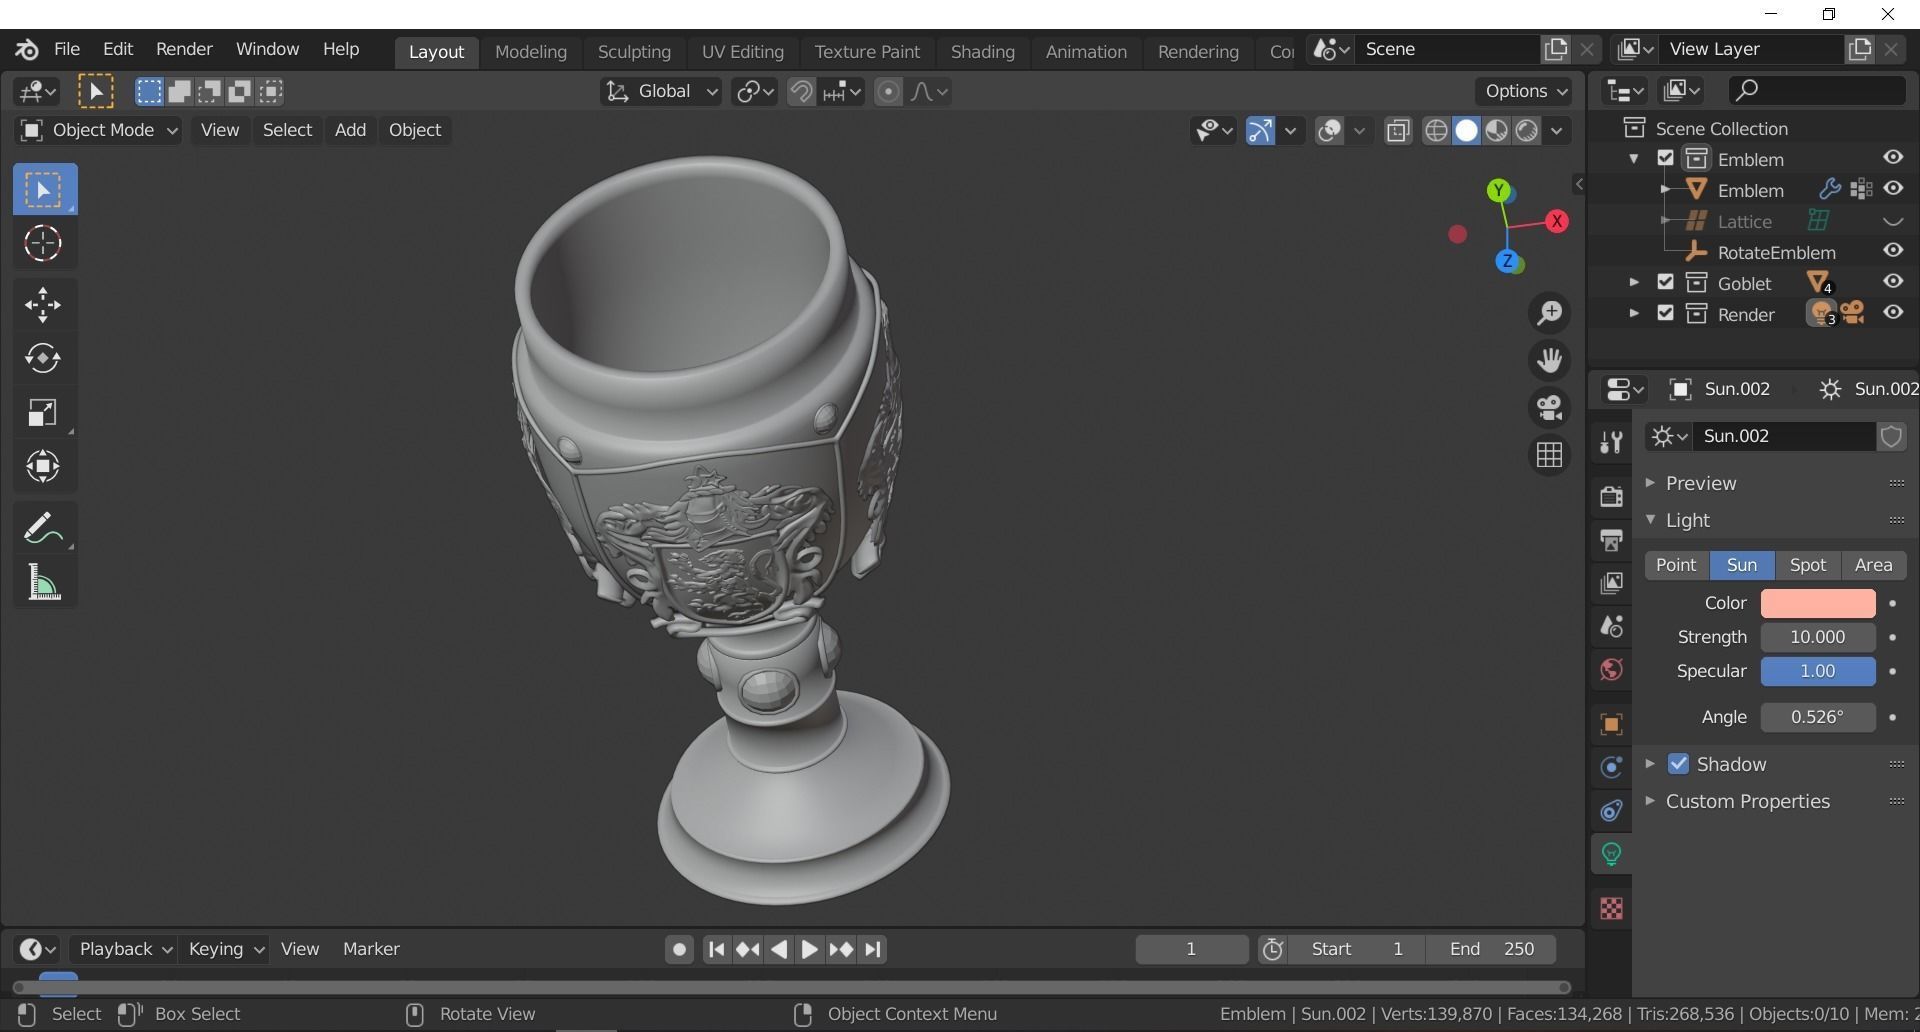
Task: Open the Object Mode dropdown
Action: click(98, 130)
